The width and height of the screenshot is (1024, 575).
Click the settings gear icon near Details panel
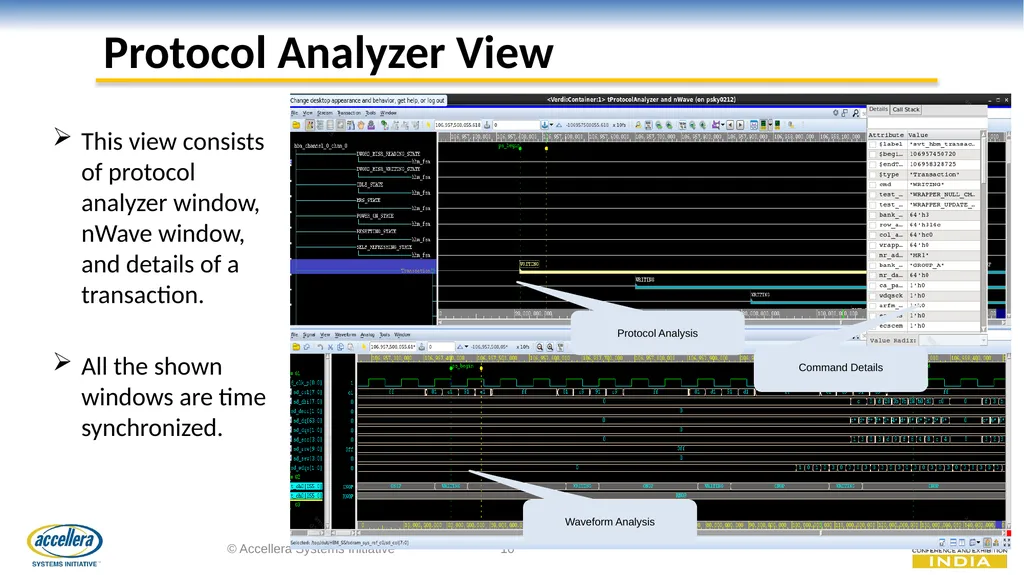[835, 112]
